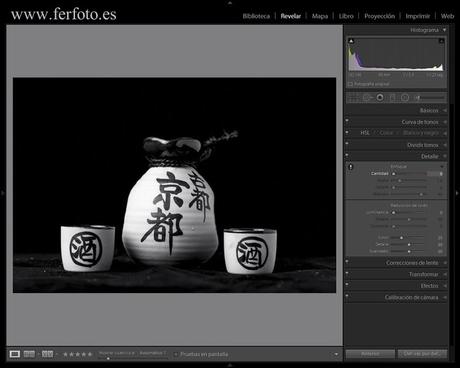Click the Color noise reduction slider handle
Screen dimensions: 460x368
(x=401, y=238)
